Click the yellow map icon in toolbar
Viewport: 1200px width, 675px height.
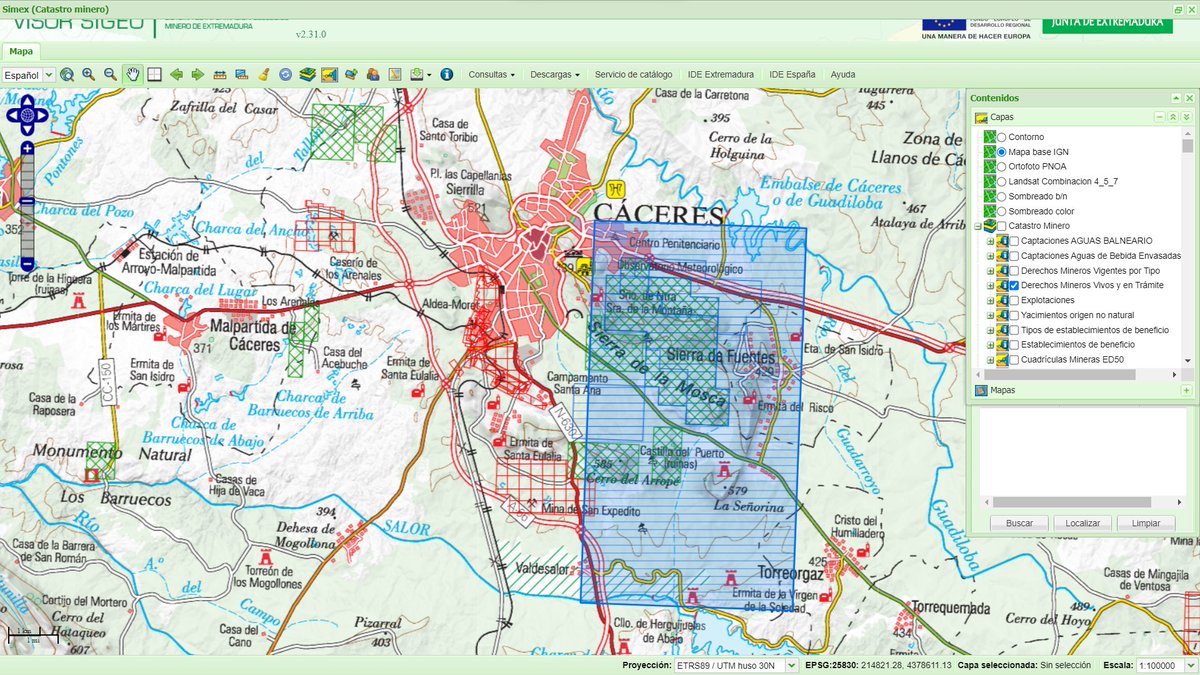point(330,74)
